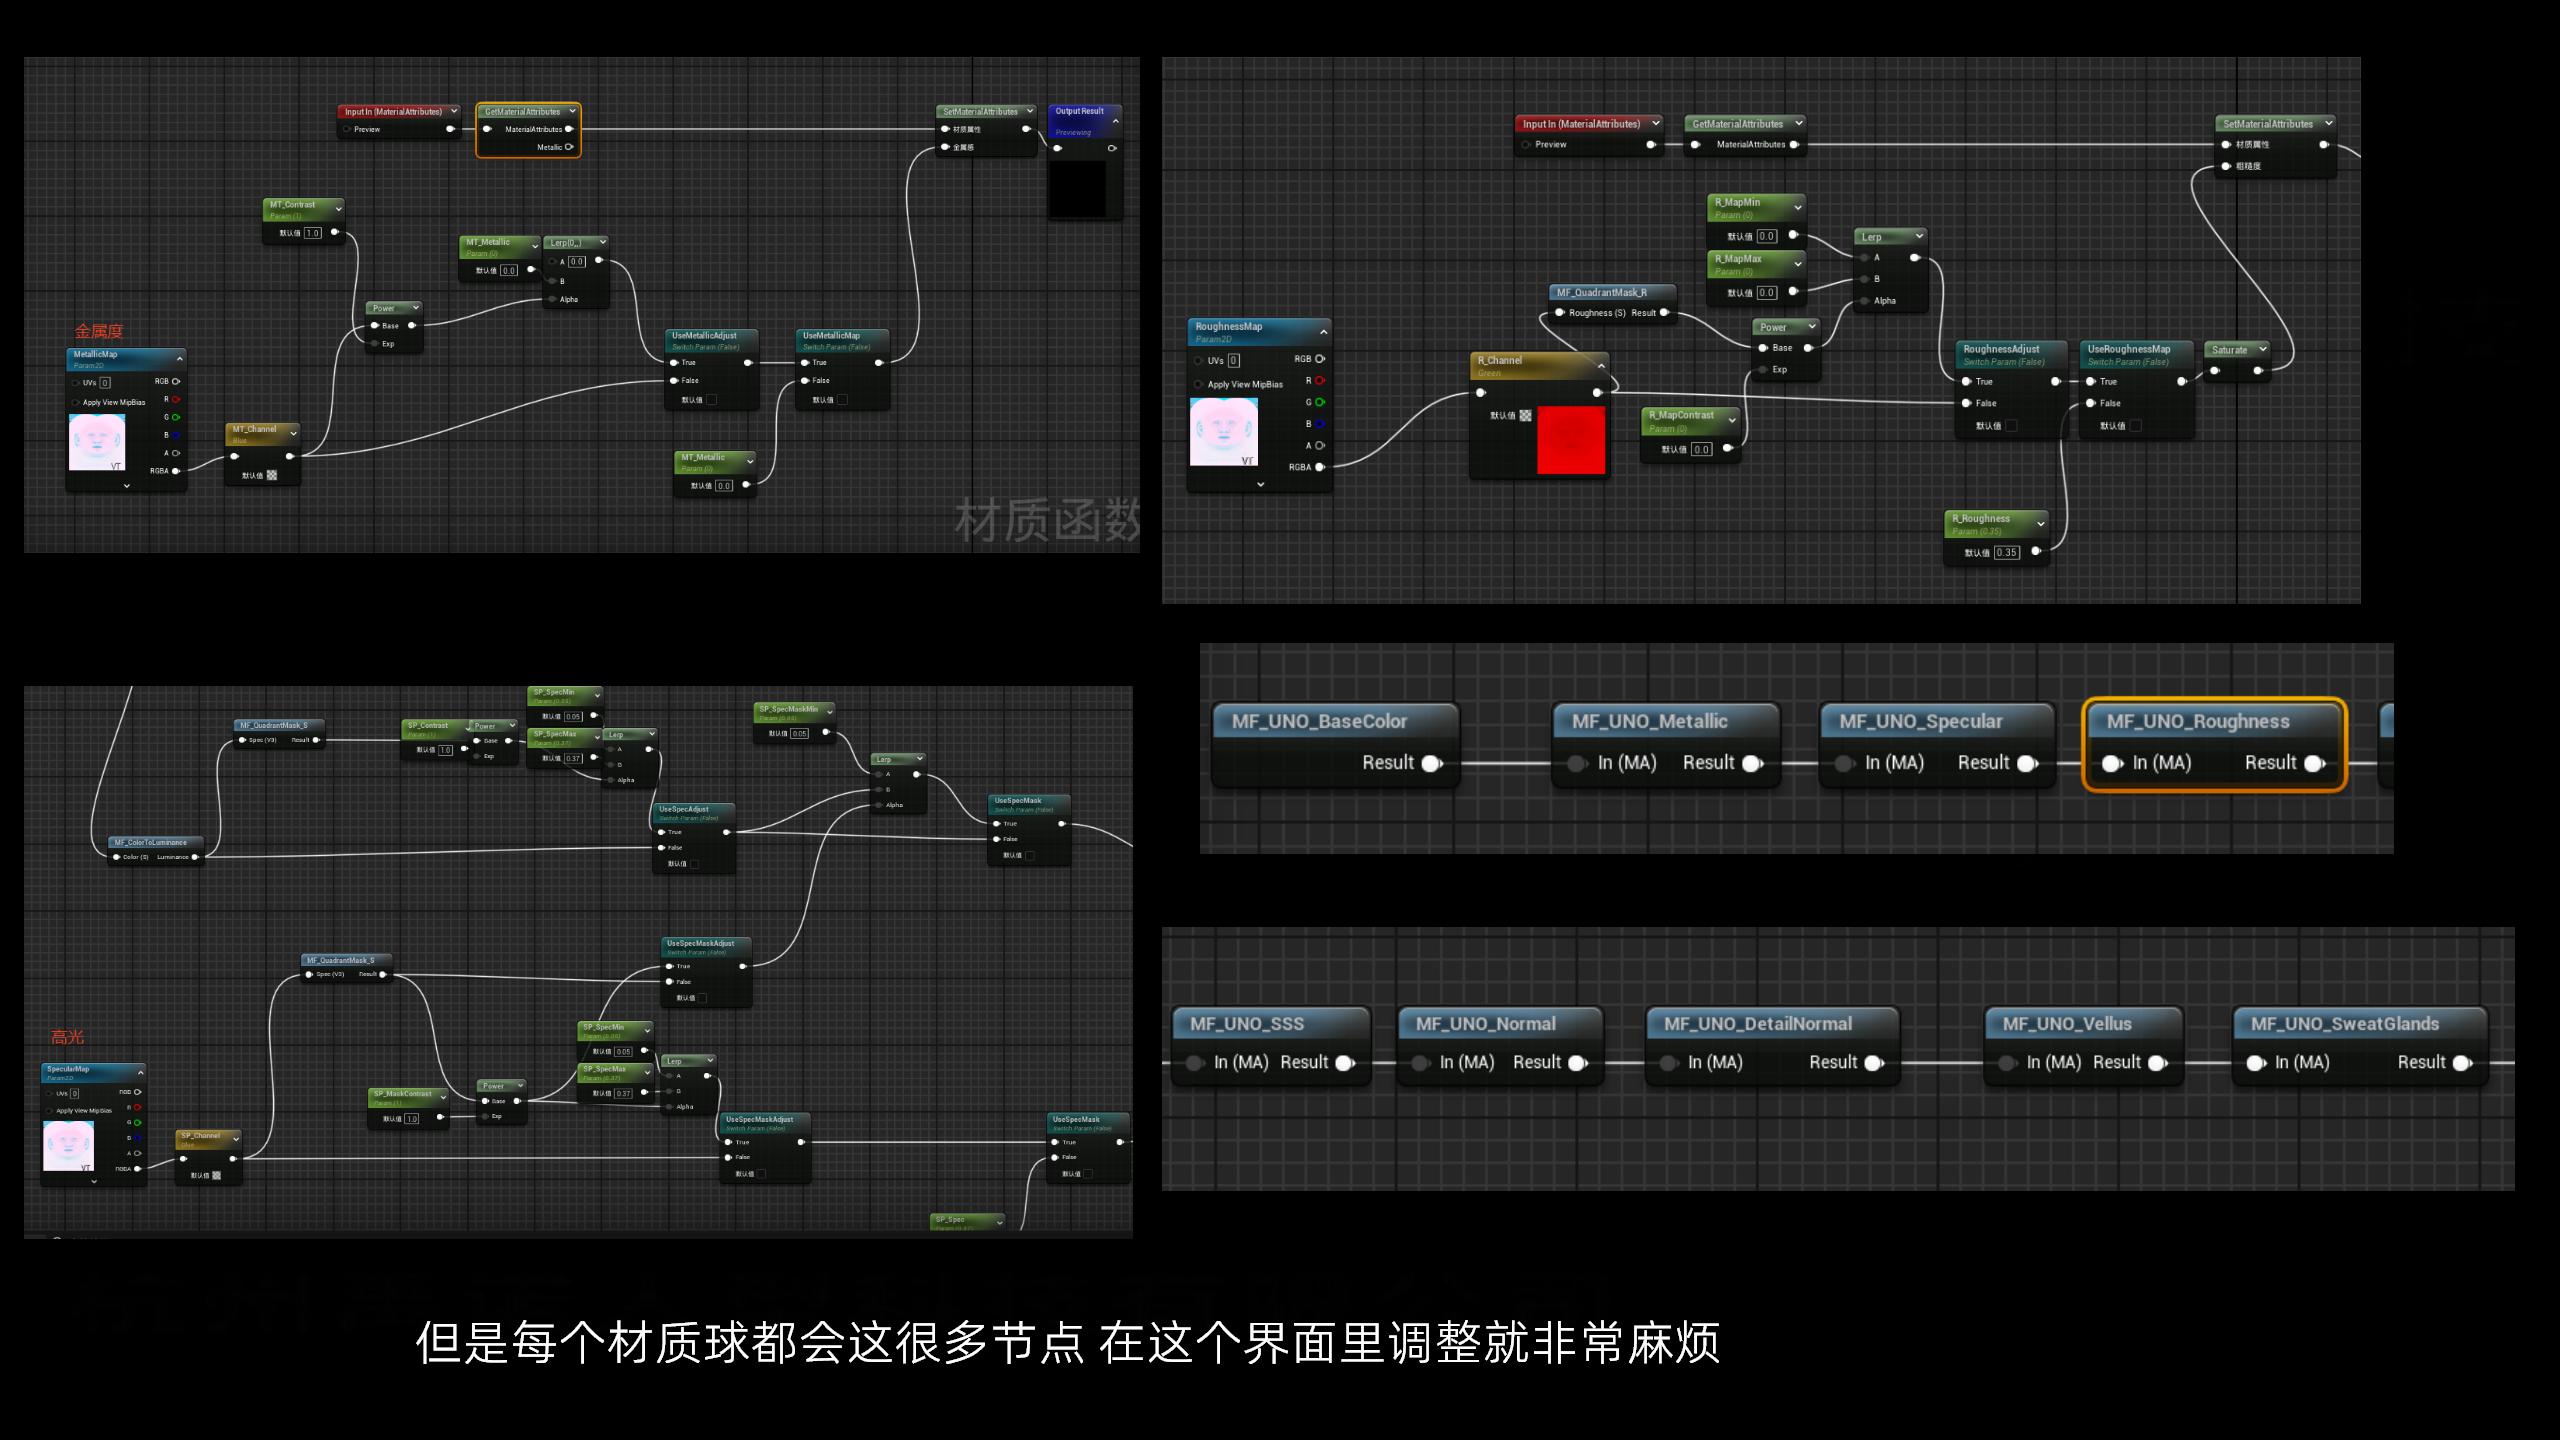This screenshot has height=1440, width=2560.
Task: Click the MT_Contrast default value field 1.0
Action: [x=313, y=233]
